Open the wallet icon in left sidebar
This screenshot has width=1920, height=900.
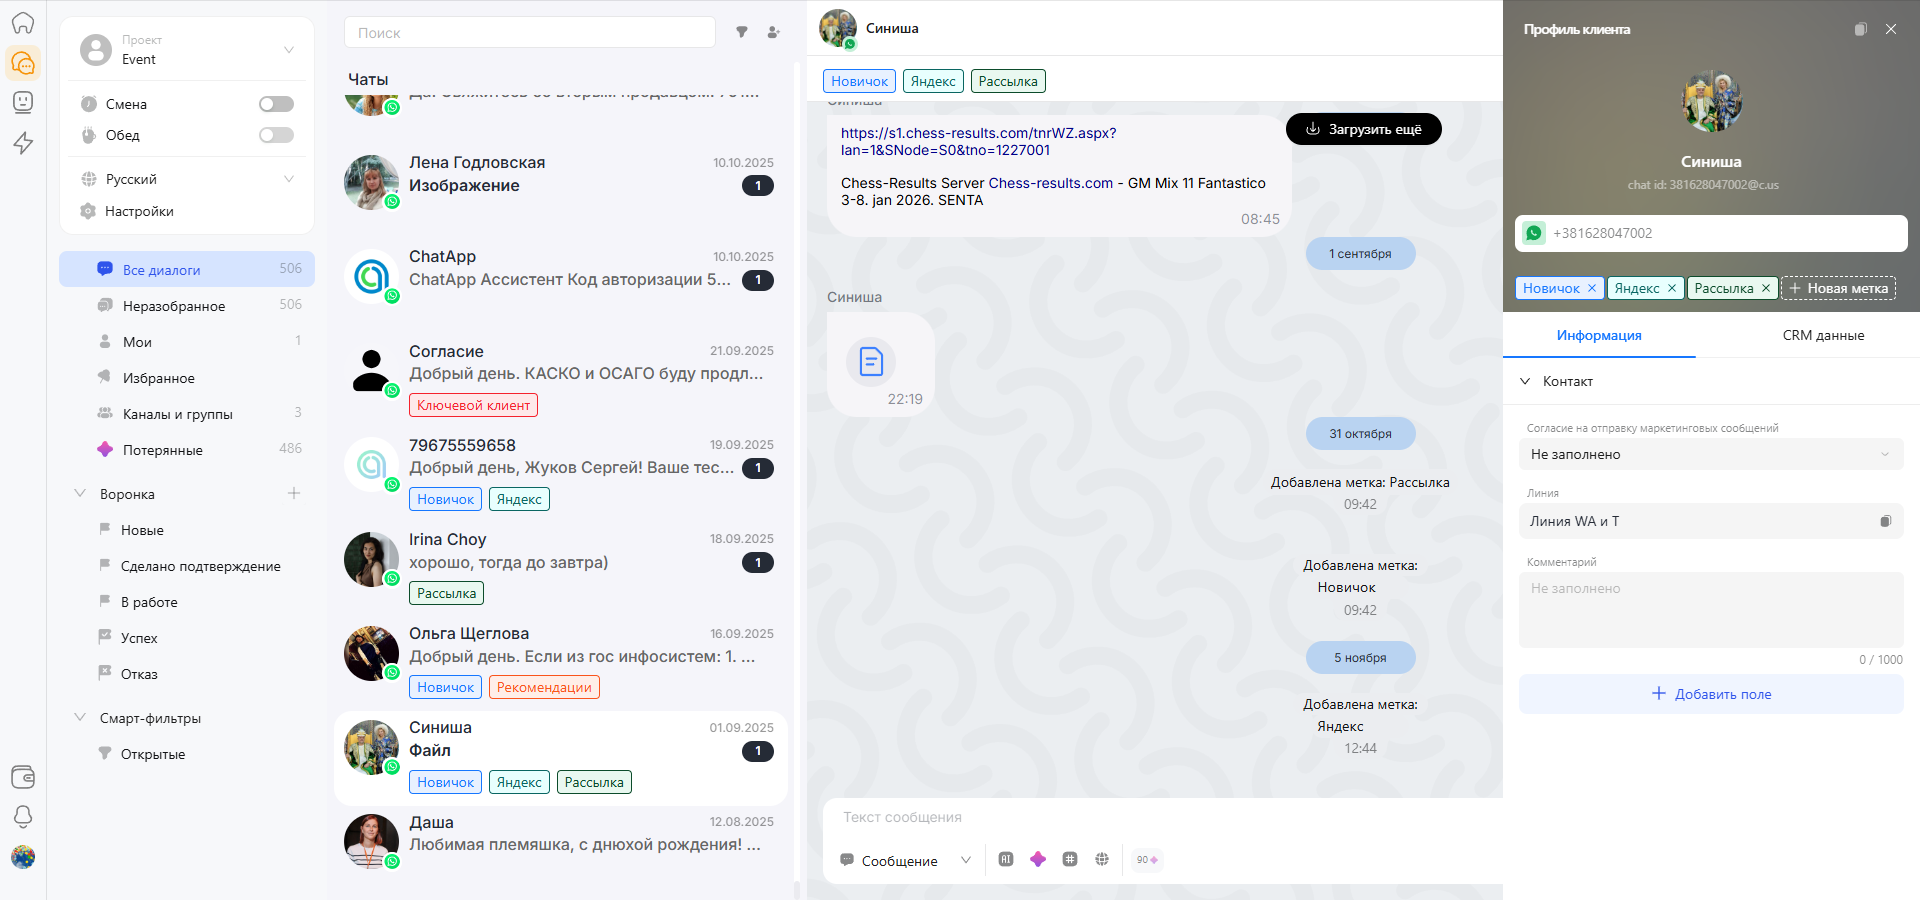coord(23,777)
